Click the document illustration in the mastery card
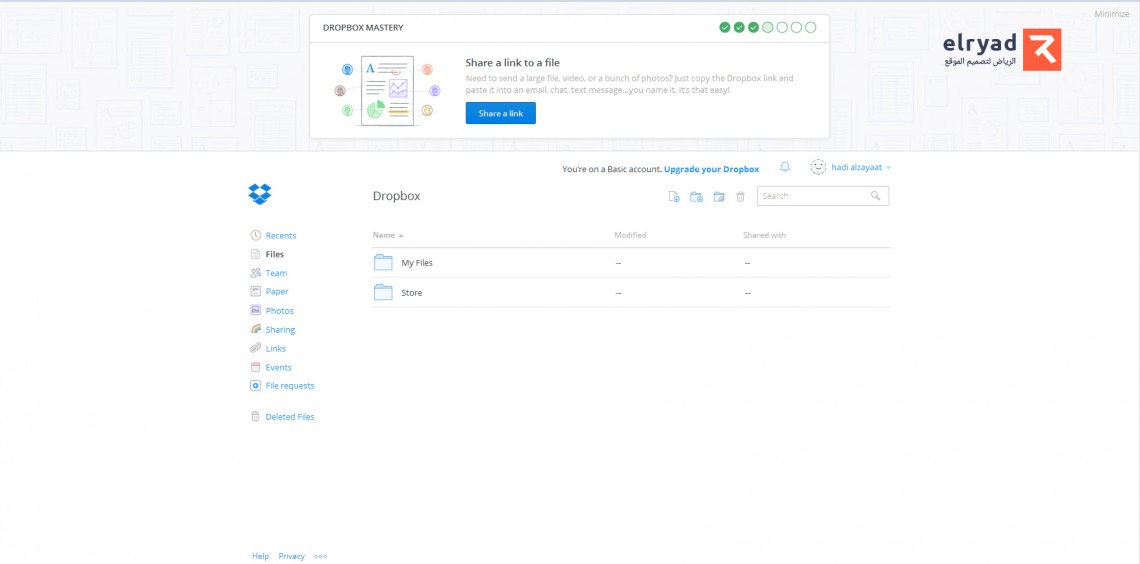The image size is (1140, 564). point(388,91)
